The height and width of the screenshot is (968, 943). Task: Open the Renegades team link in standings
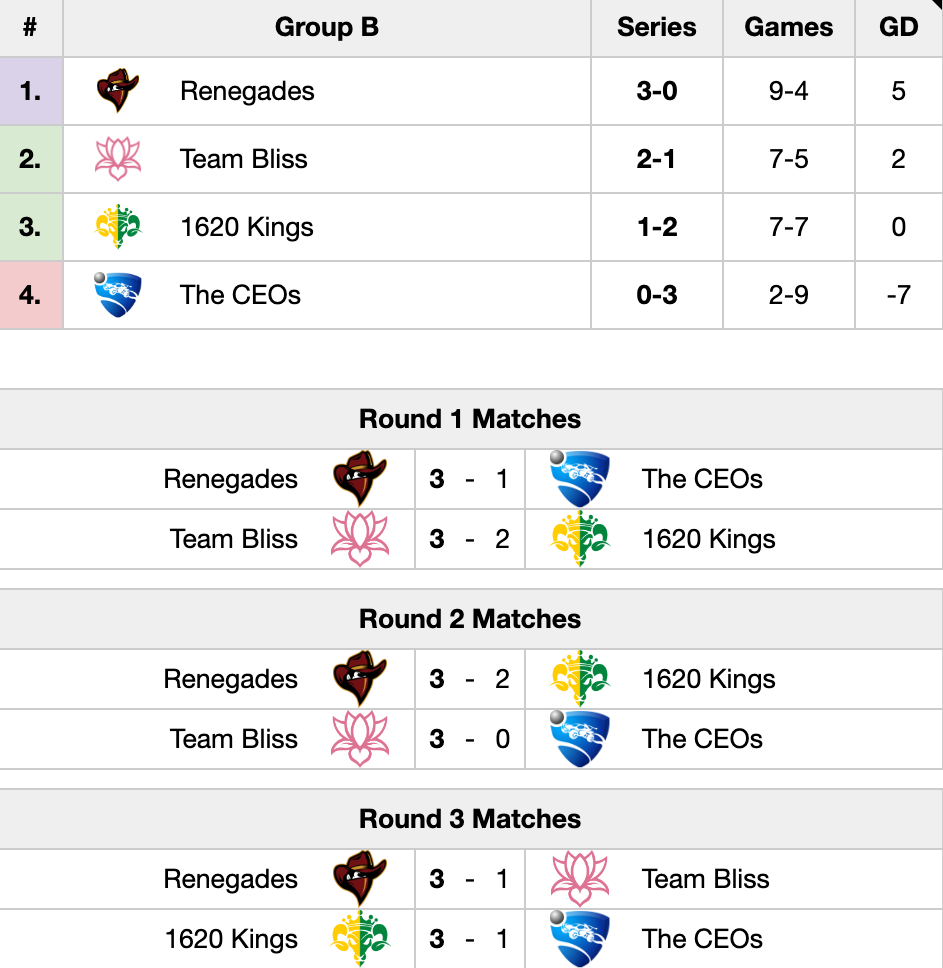tap(247, 91)
